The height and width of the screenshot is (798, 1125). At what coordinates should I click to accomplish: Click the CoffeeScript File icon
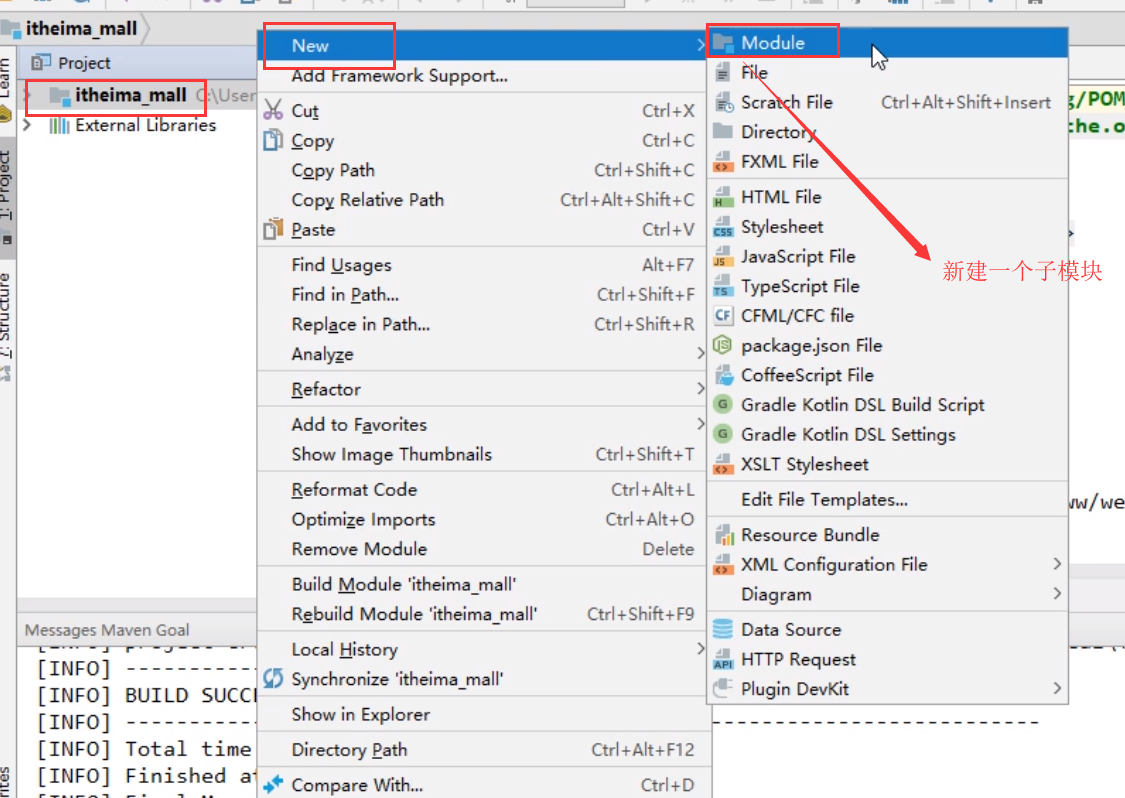pos(722,375)
